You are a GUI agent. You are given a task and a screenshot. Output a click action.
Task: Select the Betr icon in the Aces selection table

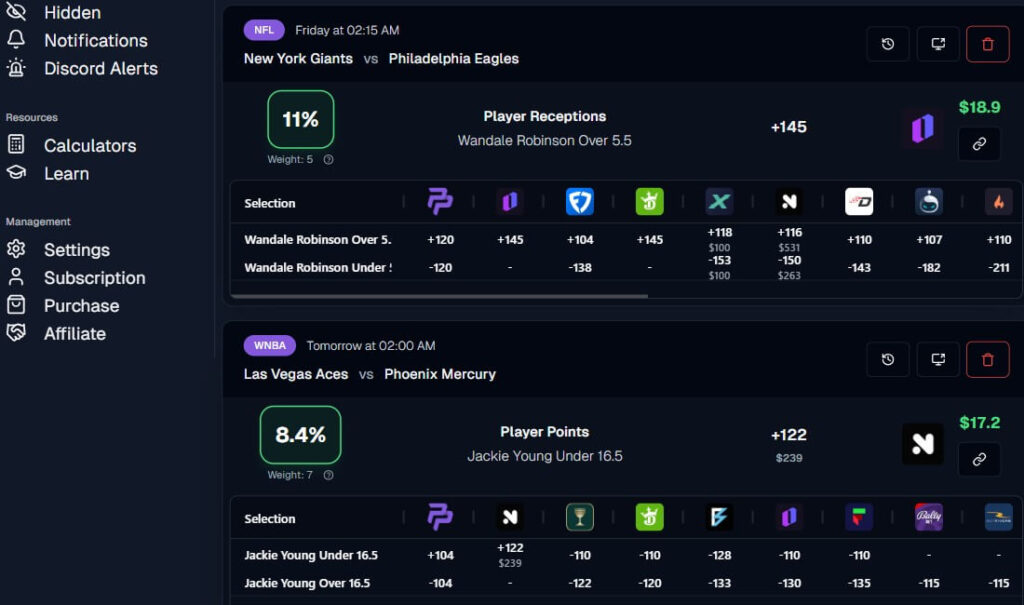point(719,517)
